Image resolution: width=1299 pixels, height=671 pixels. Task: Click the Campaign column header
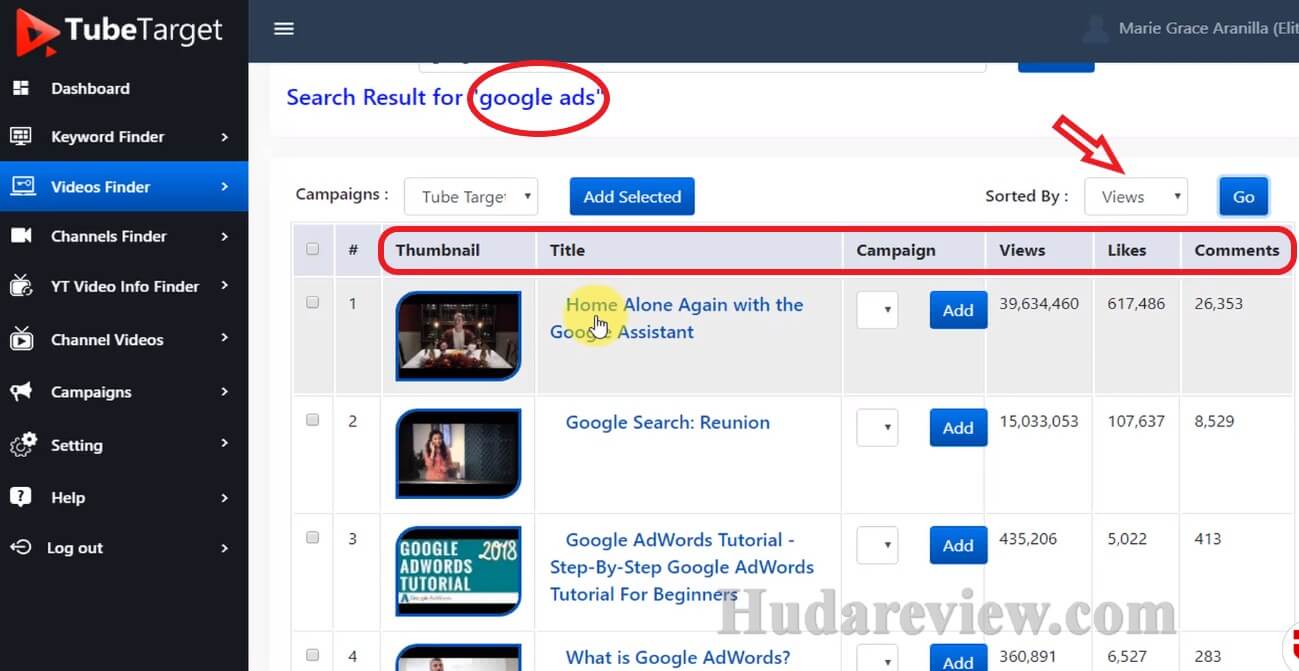896,250
